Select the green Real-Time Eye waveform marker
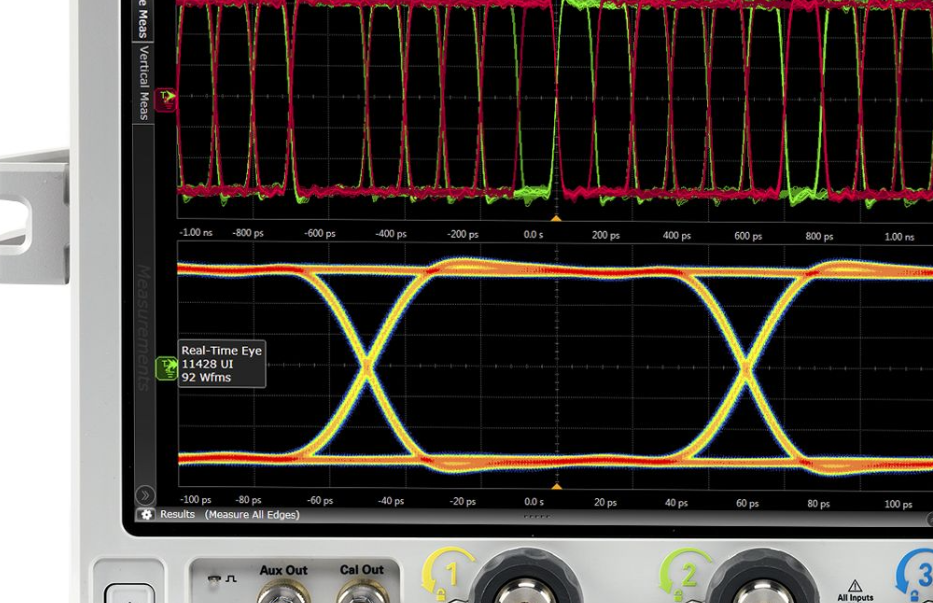 167,368
